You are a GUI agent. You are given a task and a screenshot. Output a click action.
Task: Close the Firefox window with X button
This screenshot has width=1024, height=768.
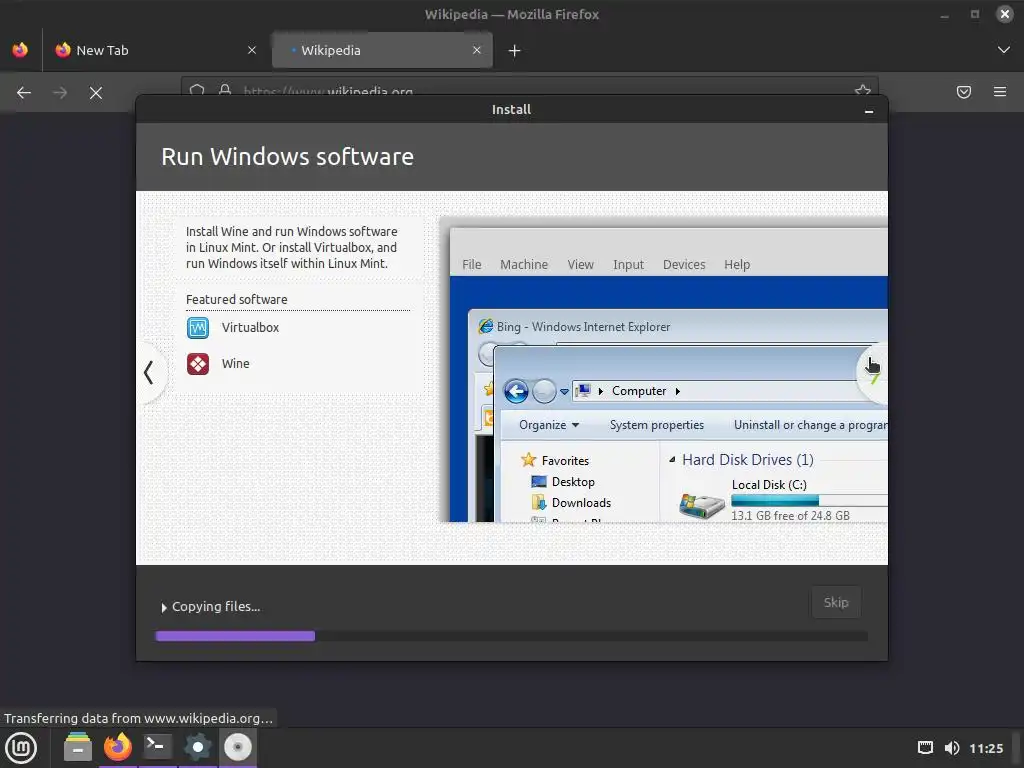[x=1004, y=14]
